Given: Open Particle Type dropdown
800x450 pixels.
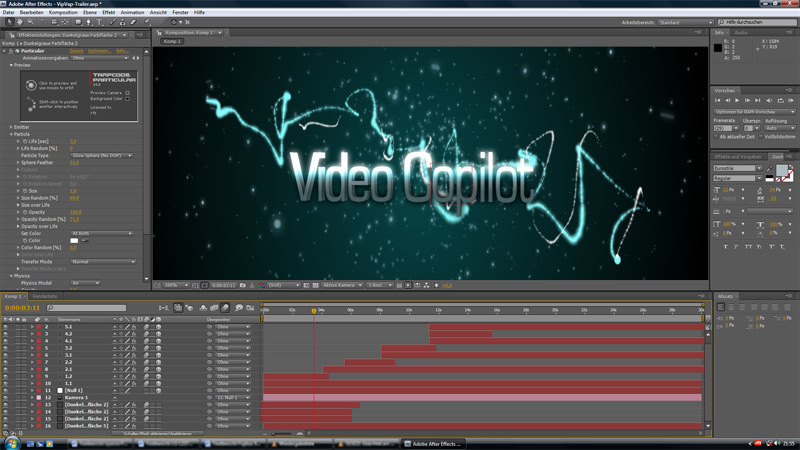Looking at the screenshot, I should [x=102, y=156].
